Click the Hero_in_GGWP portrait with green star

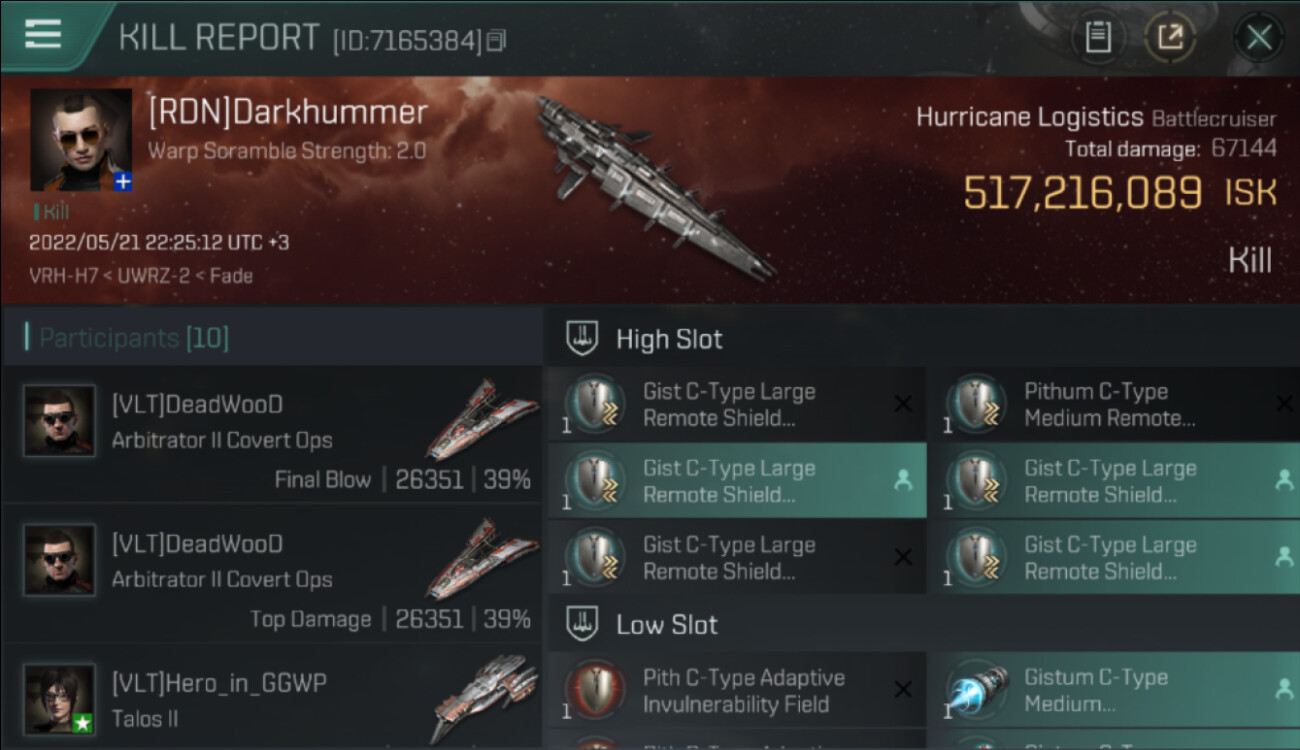click(60, 700)
